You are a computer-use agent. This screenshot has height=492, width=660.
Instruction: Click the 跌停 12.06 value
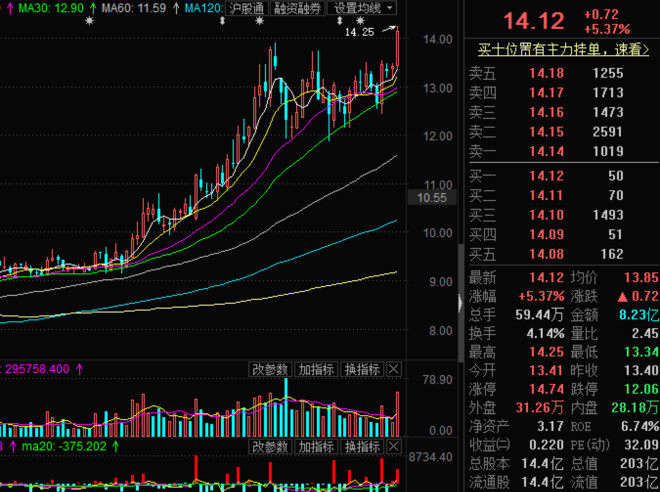click(641, 389)
